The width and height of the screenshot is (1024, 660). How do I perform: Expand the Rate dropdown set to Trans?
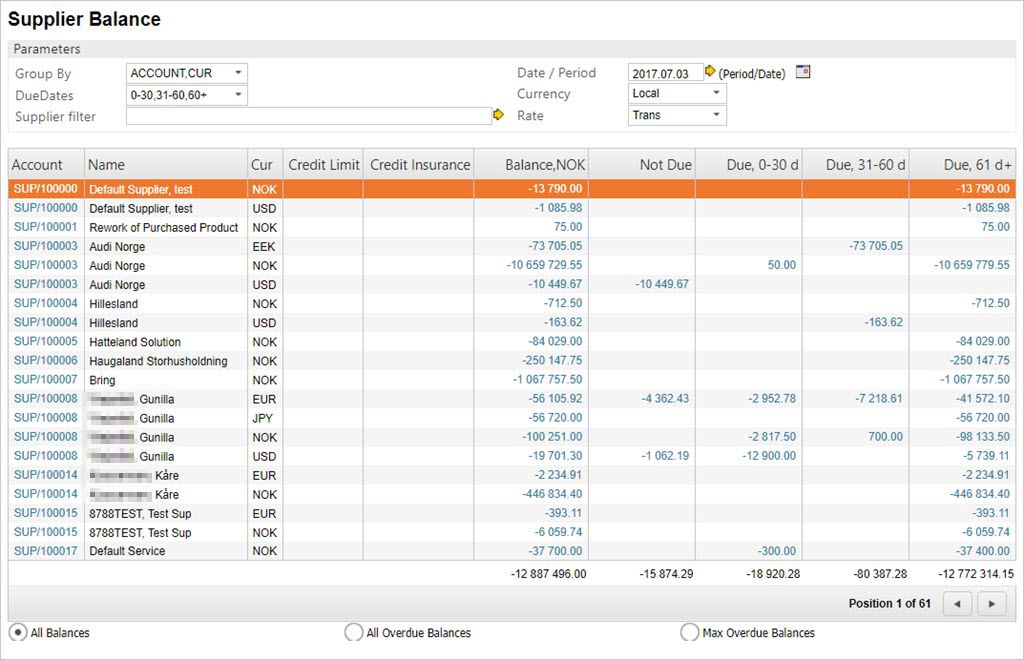coord(716,115)
